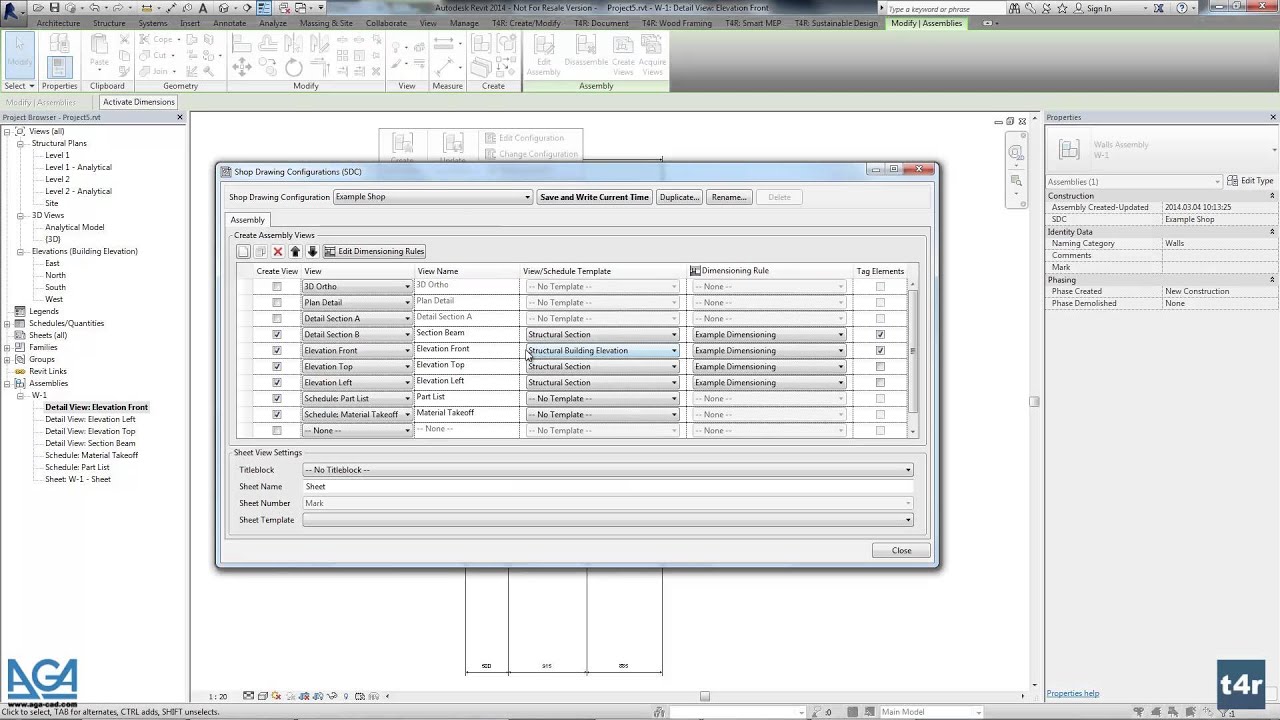Click the Move tool icon in the Modify panel
Viewport: 1280px width, 720px height.
(241, 67)
